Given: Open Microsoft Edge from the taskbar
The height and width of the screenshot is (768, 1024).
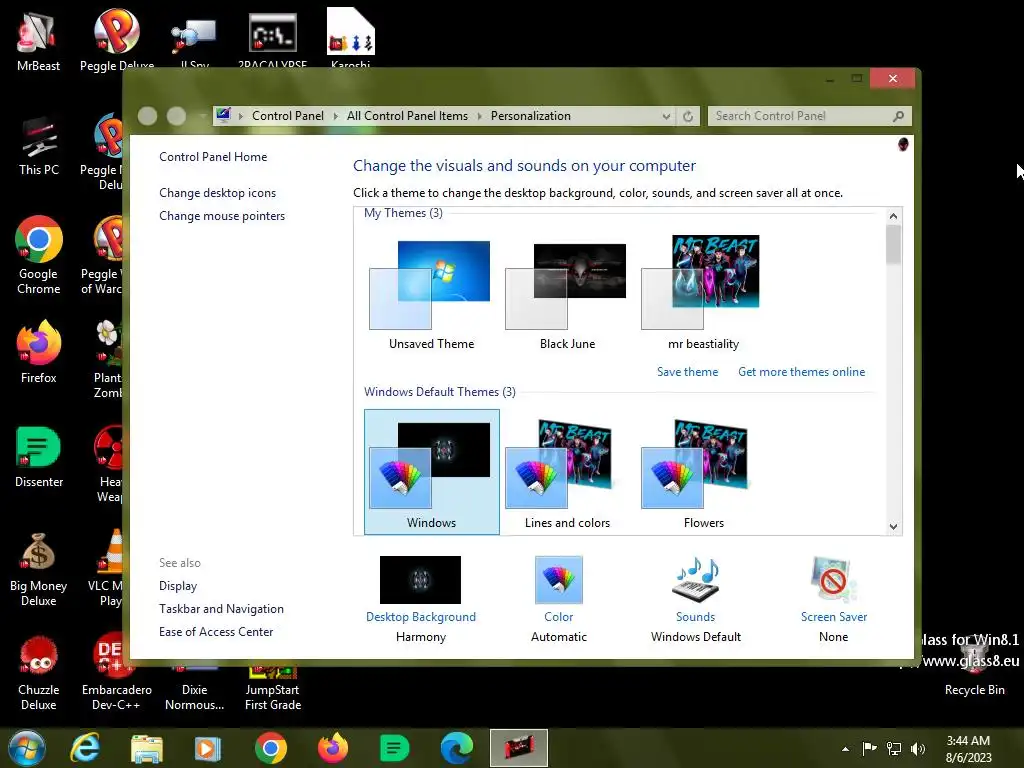Looking at the screenshot, I should (x=456, y=748).
